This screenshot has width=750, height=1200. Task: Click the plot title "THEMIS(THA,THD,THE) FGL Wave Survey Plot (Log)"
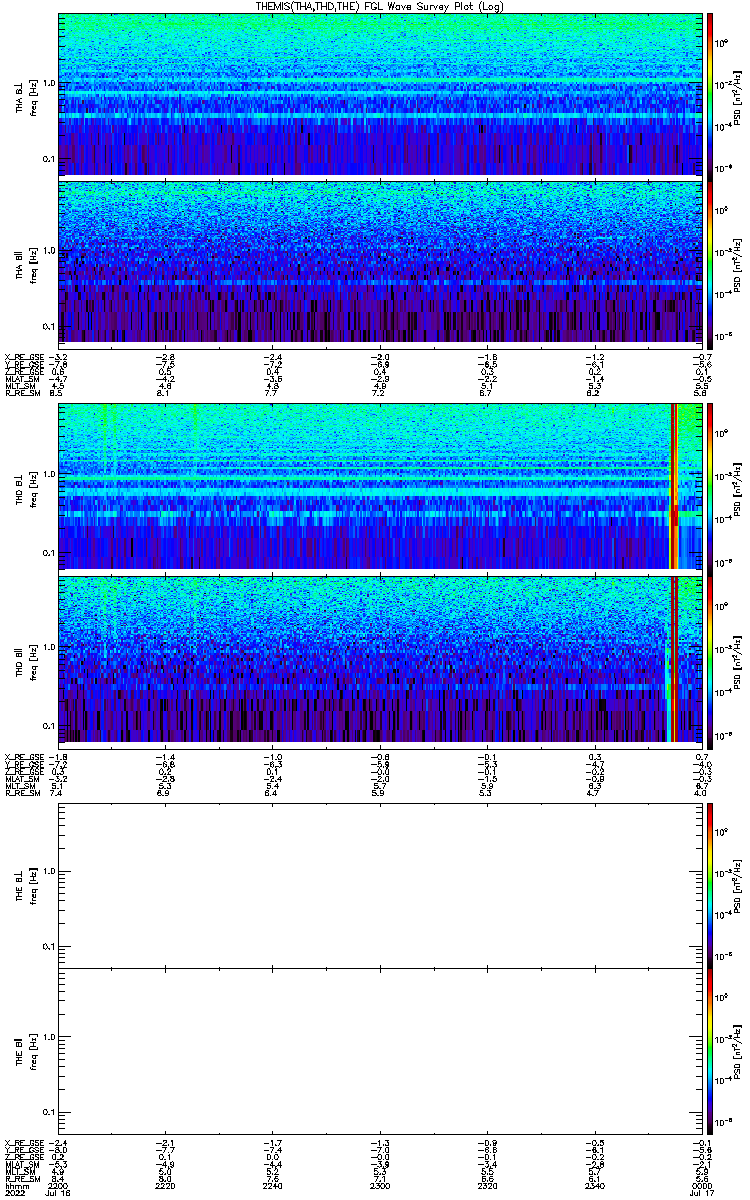(x=379, y=6)
